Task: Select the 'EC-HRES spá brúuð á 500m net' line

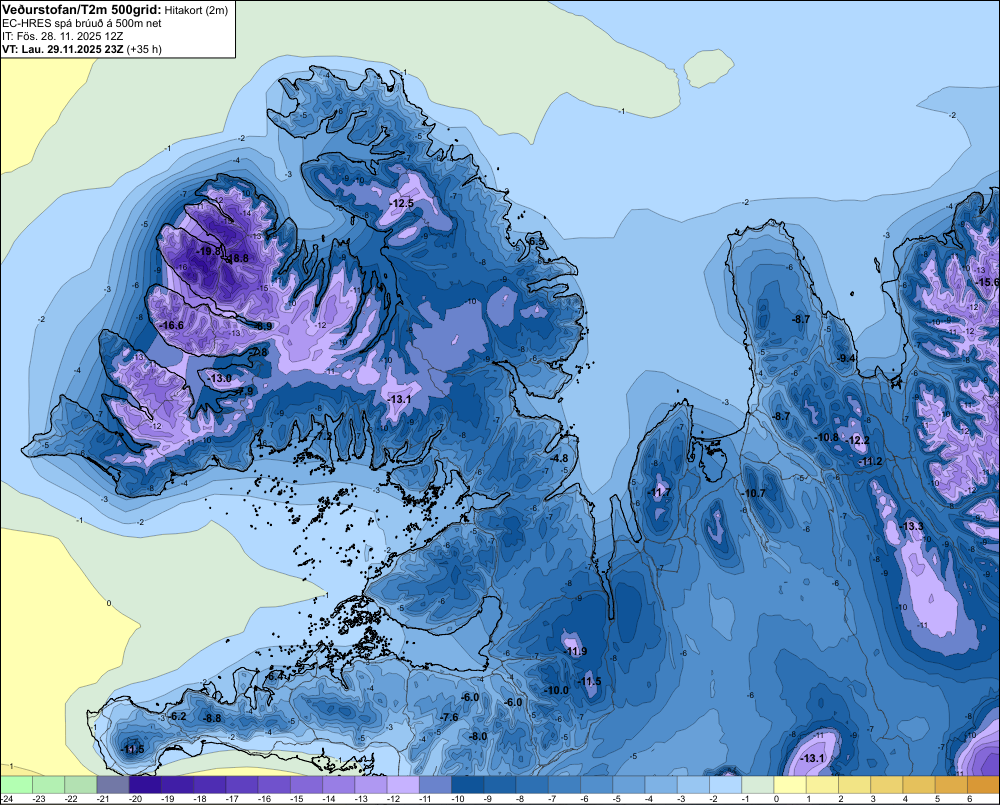Action: click(82, 23)
